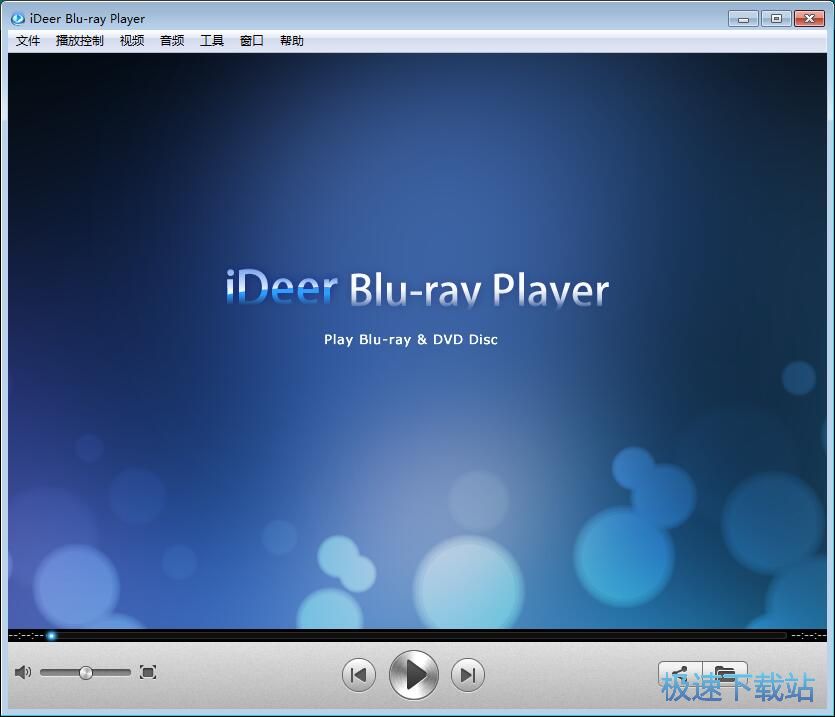Open the file folder button
The width and height of the screenshot is (835, 717).
coord(725,674)
